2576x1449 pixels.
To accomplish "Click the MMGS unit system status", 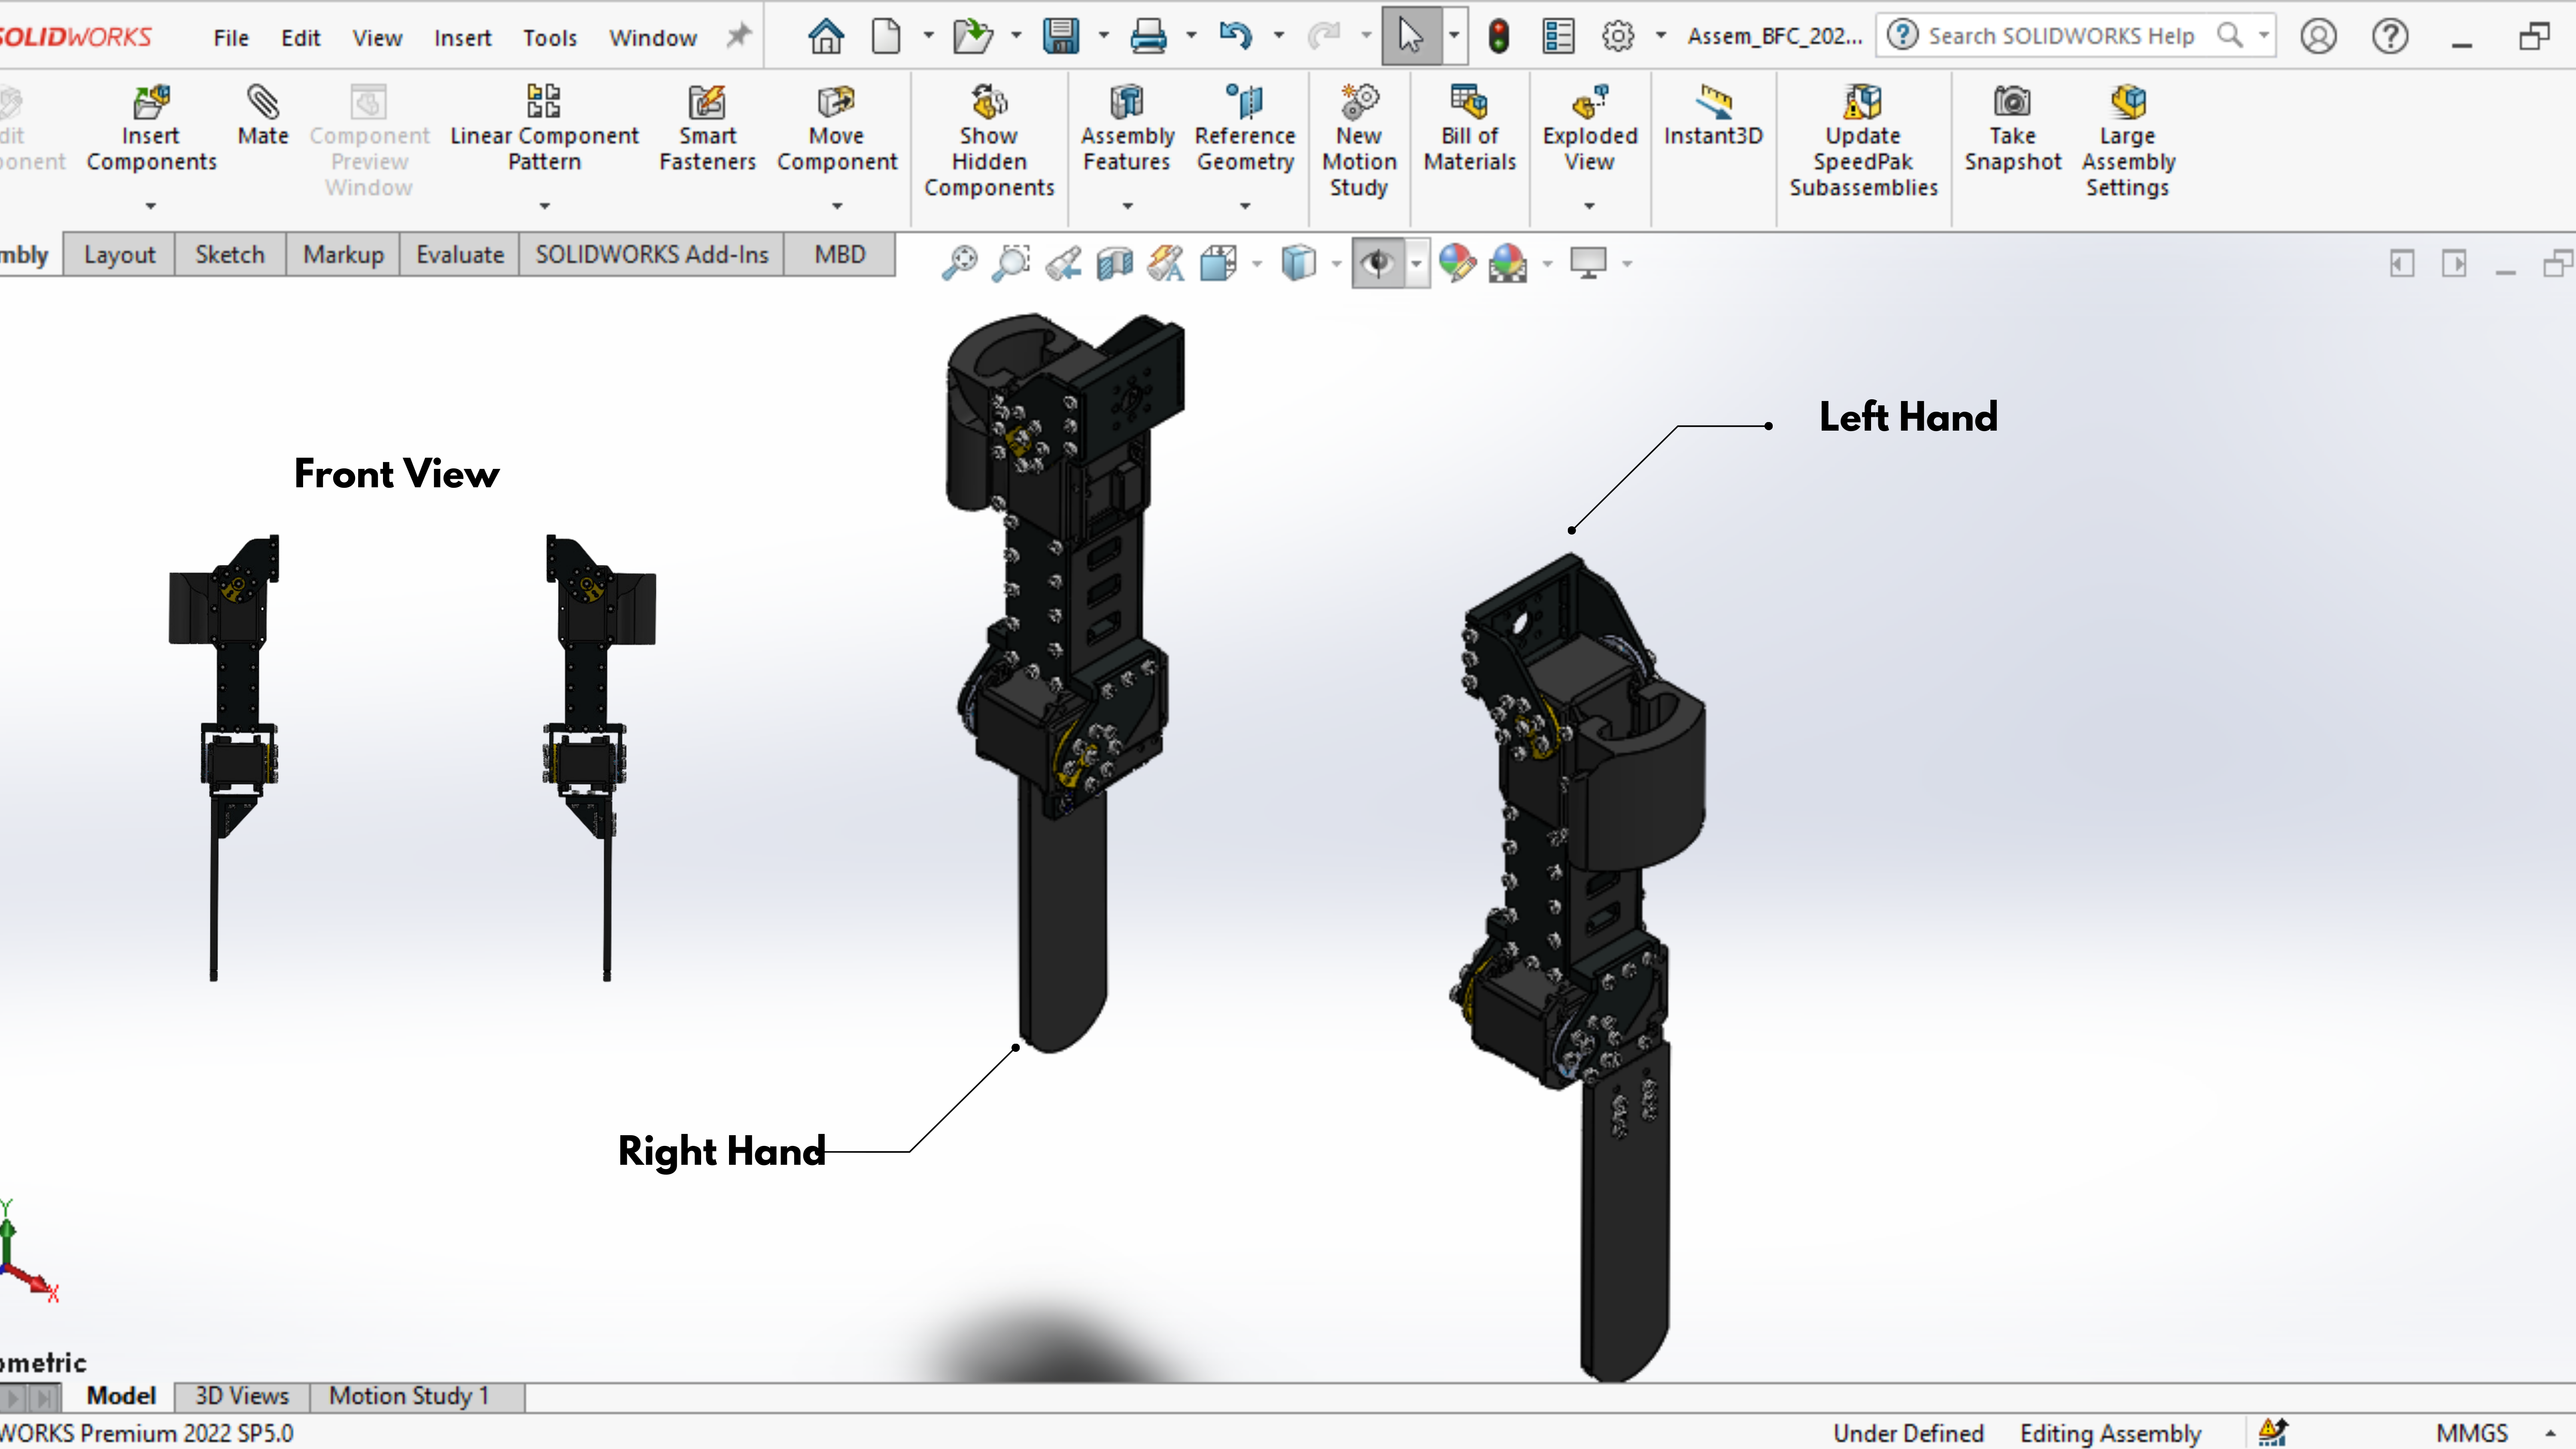I will tap(2472, 1433).
